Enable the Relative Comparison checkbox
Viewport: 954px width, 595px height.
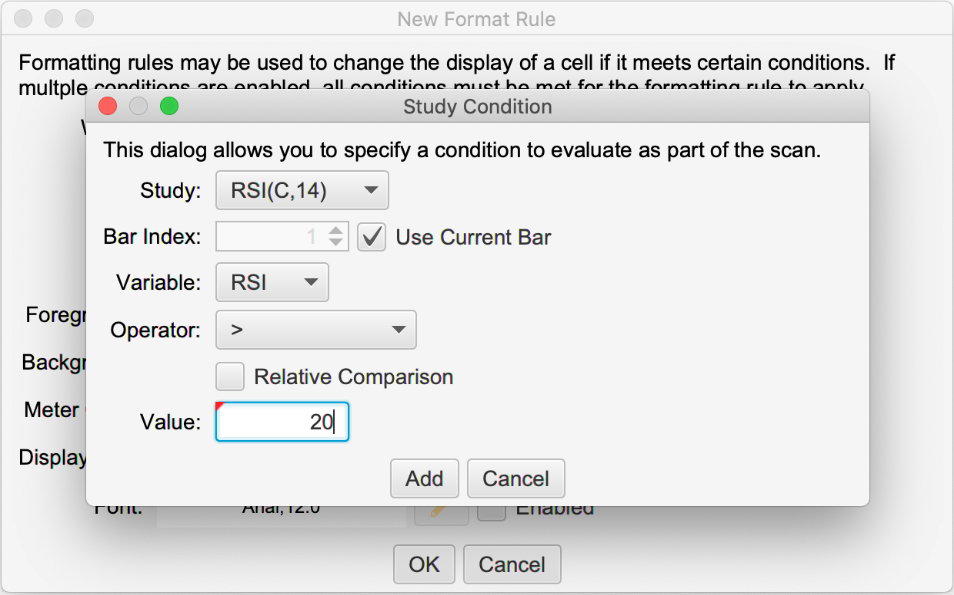[231, 377]
